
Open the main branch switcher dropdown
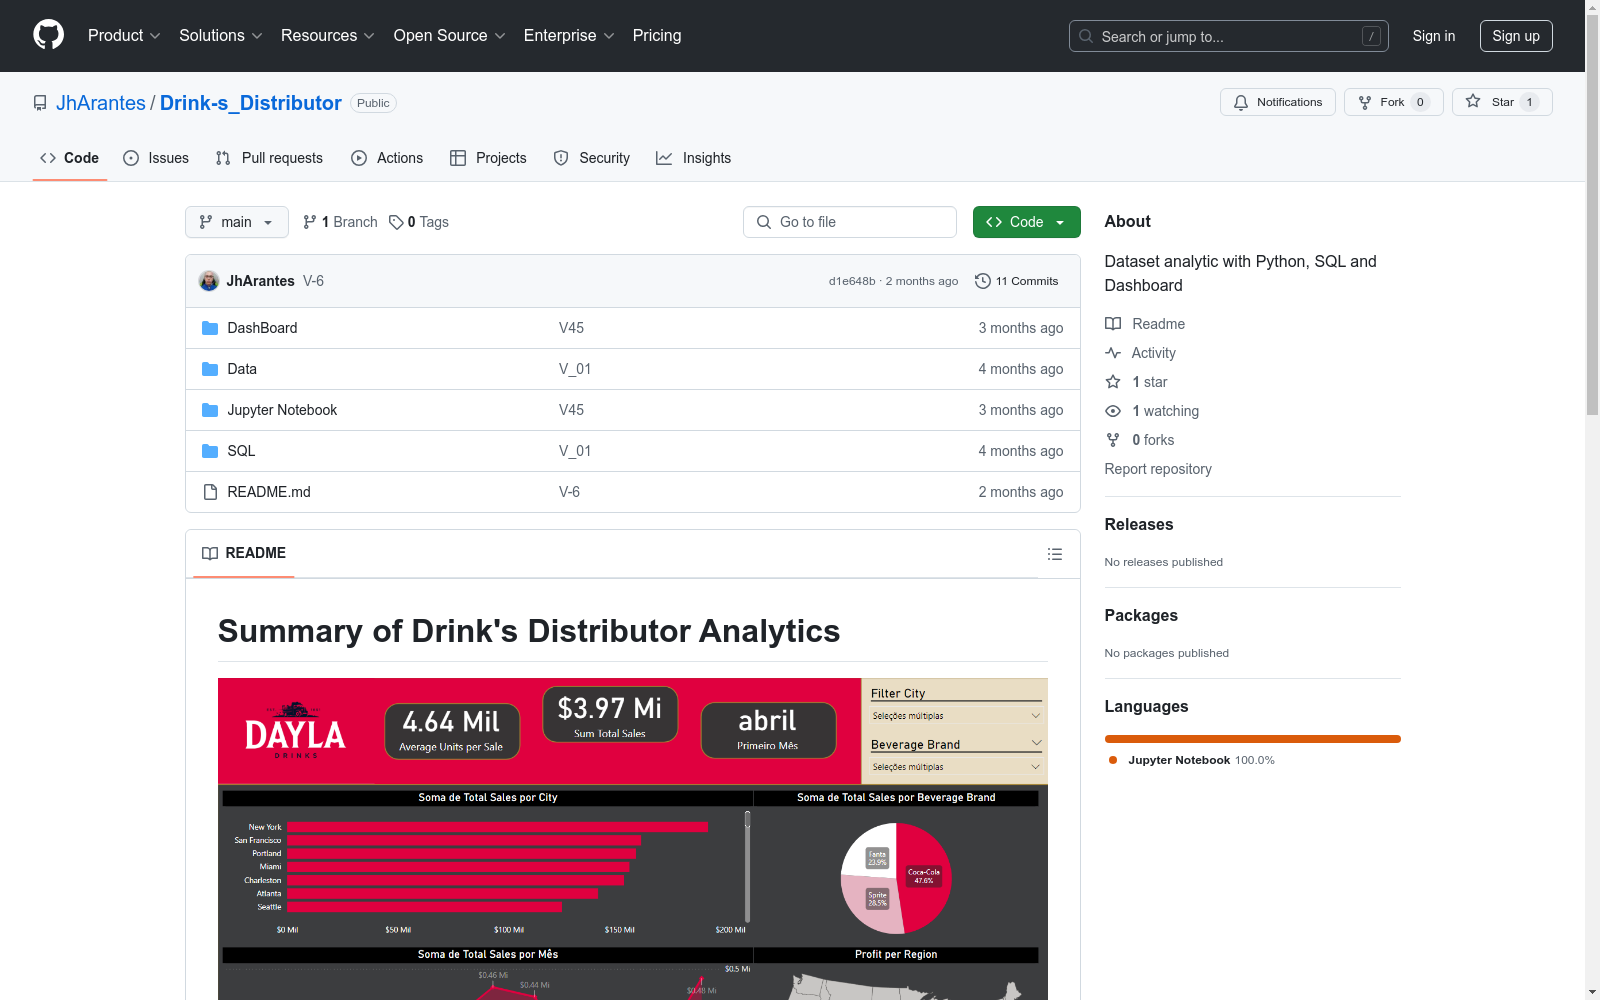[237, 222]
